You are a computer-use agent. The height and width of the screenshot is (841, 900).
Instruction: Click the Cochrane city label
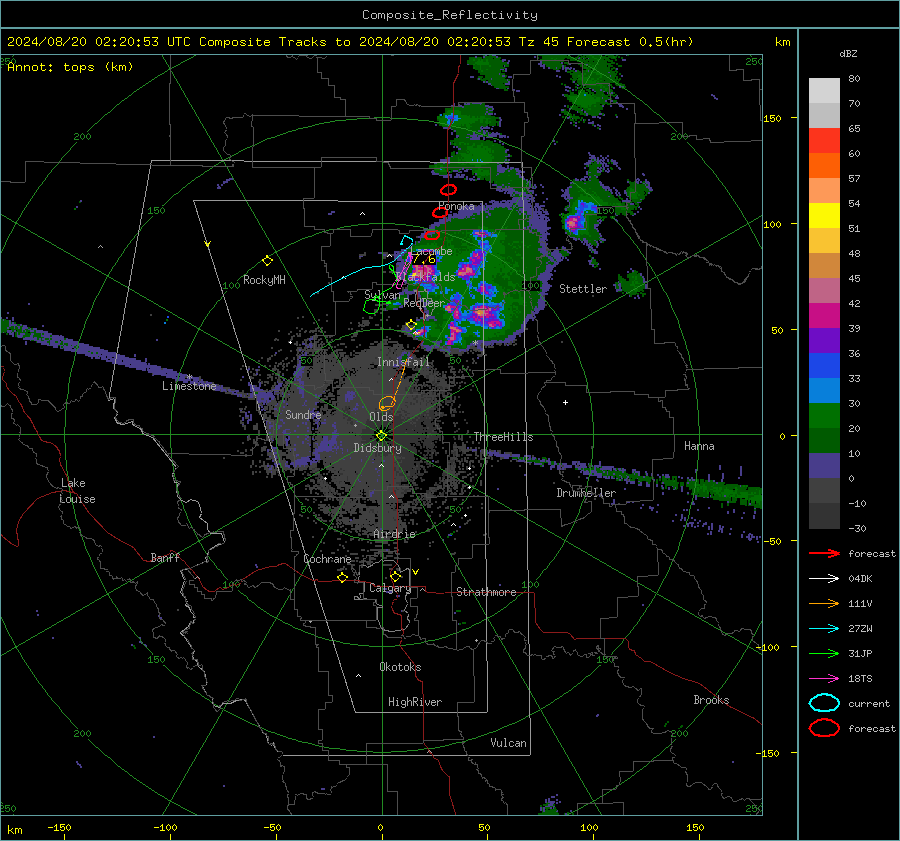(x=327, y=559)
